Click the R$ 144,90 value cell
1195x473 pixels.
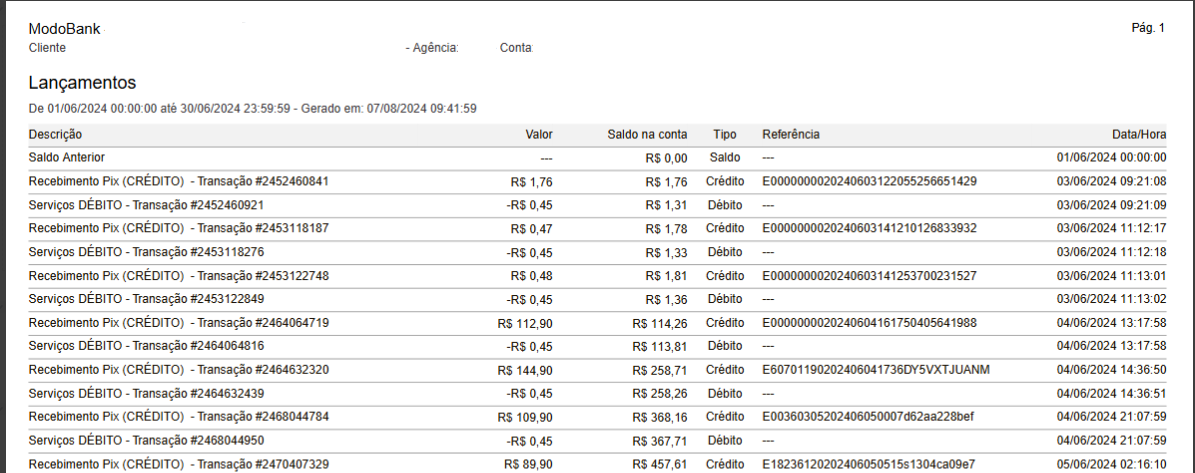pos(525,370)
